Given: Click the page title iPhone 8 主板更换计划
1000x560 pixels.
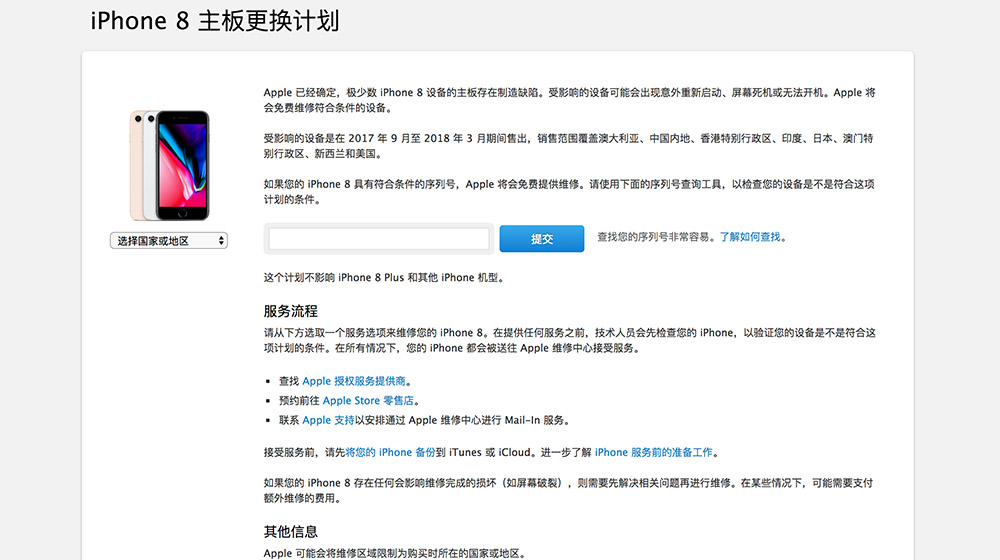Looking at the screenshot, I should tap(214, 21).
